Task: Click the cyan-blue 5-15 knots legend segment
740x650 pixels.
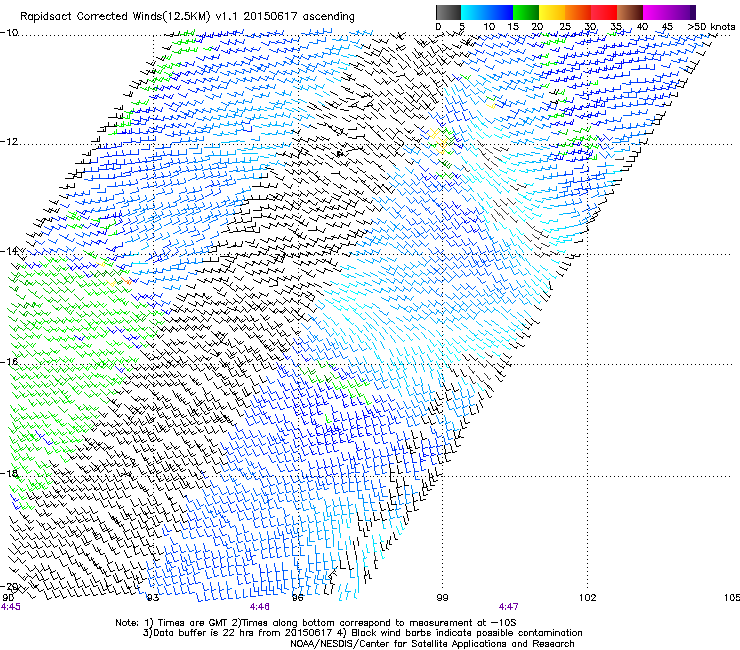Action: coord(487,12)
